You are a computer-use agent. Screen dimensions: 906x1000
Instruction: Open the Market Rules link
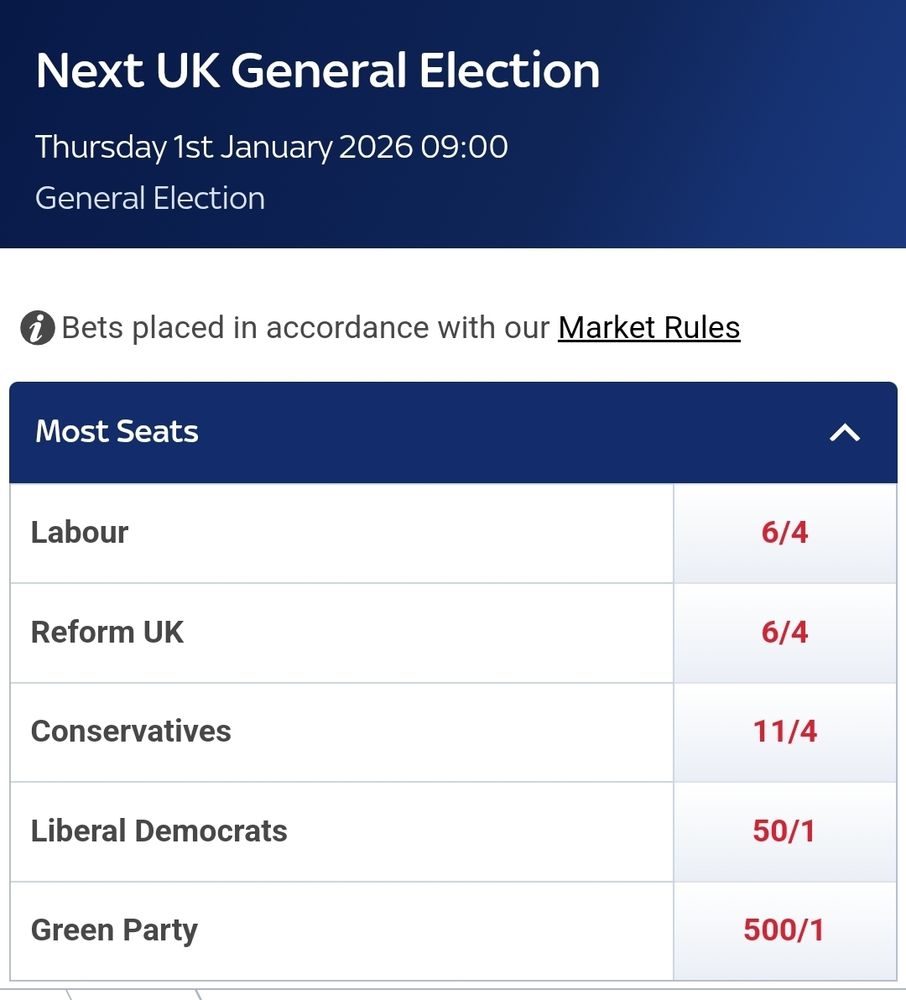(x=649, y=328)
